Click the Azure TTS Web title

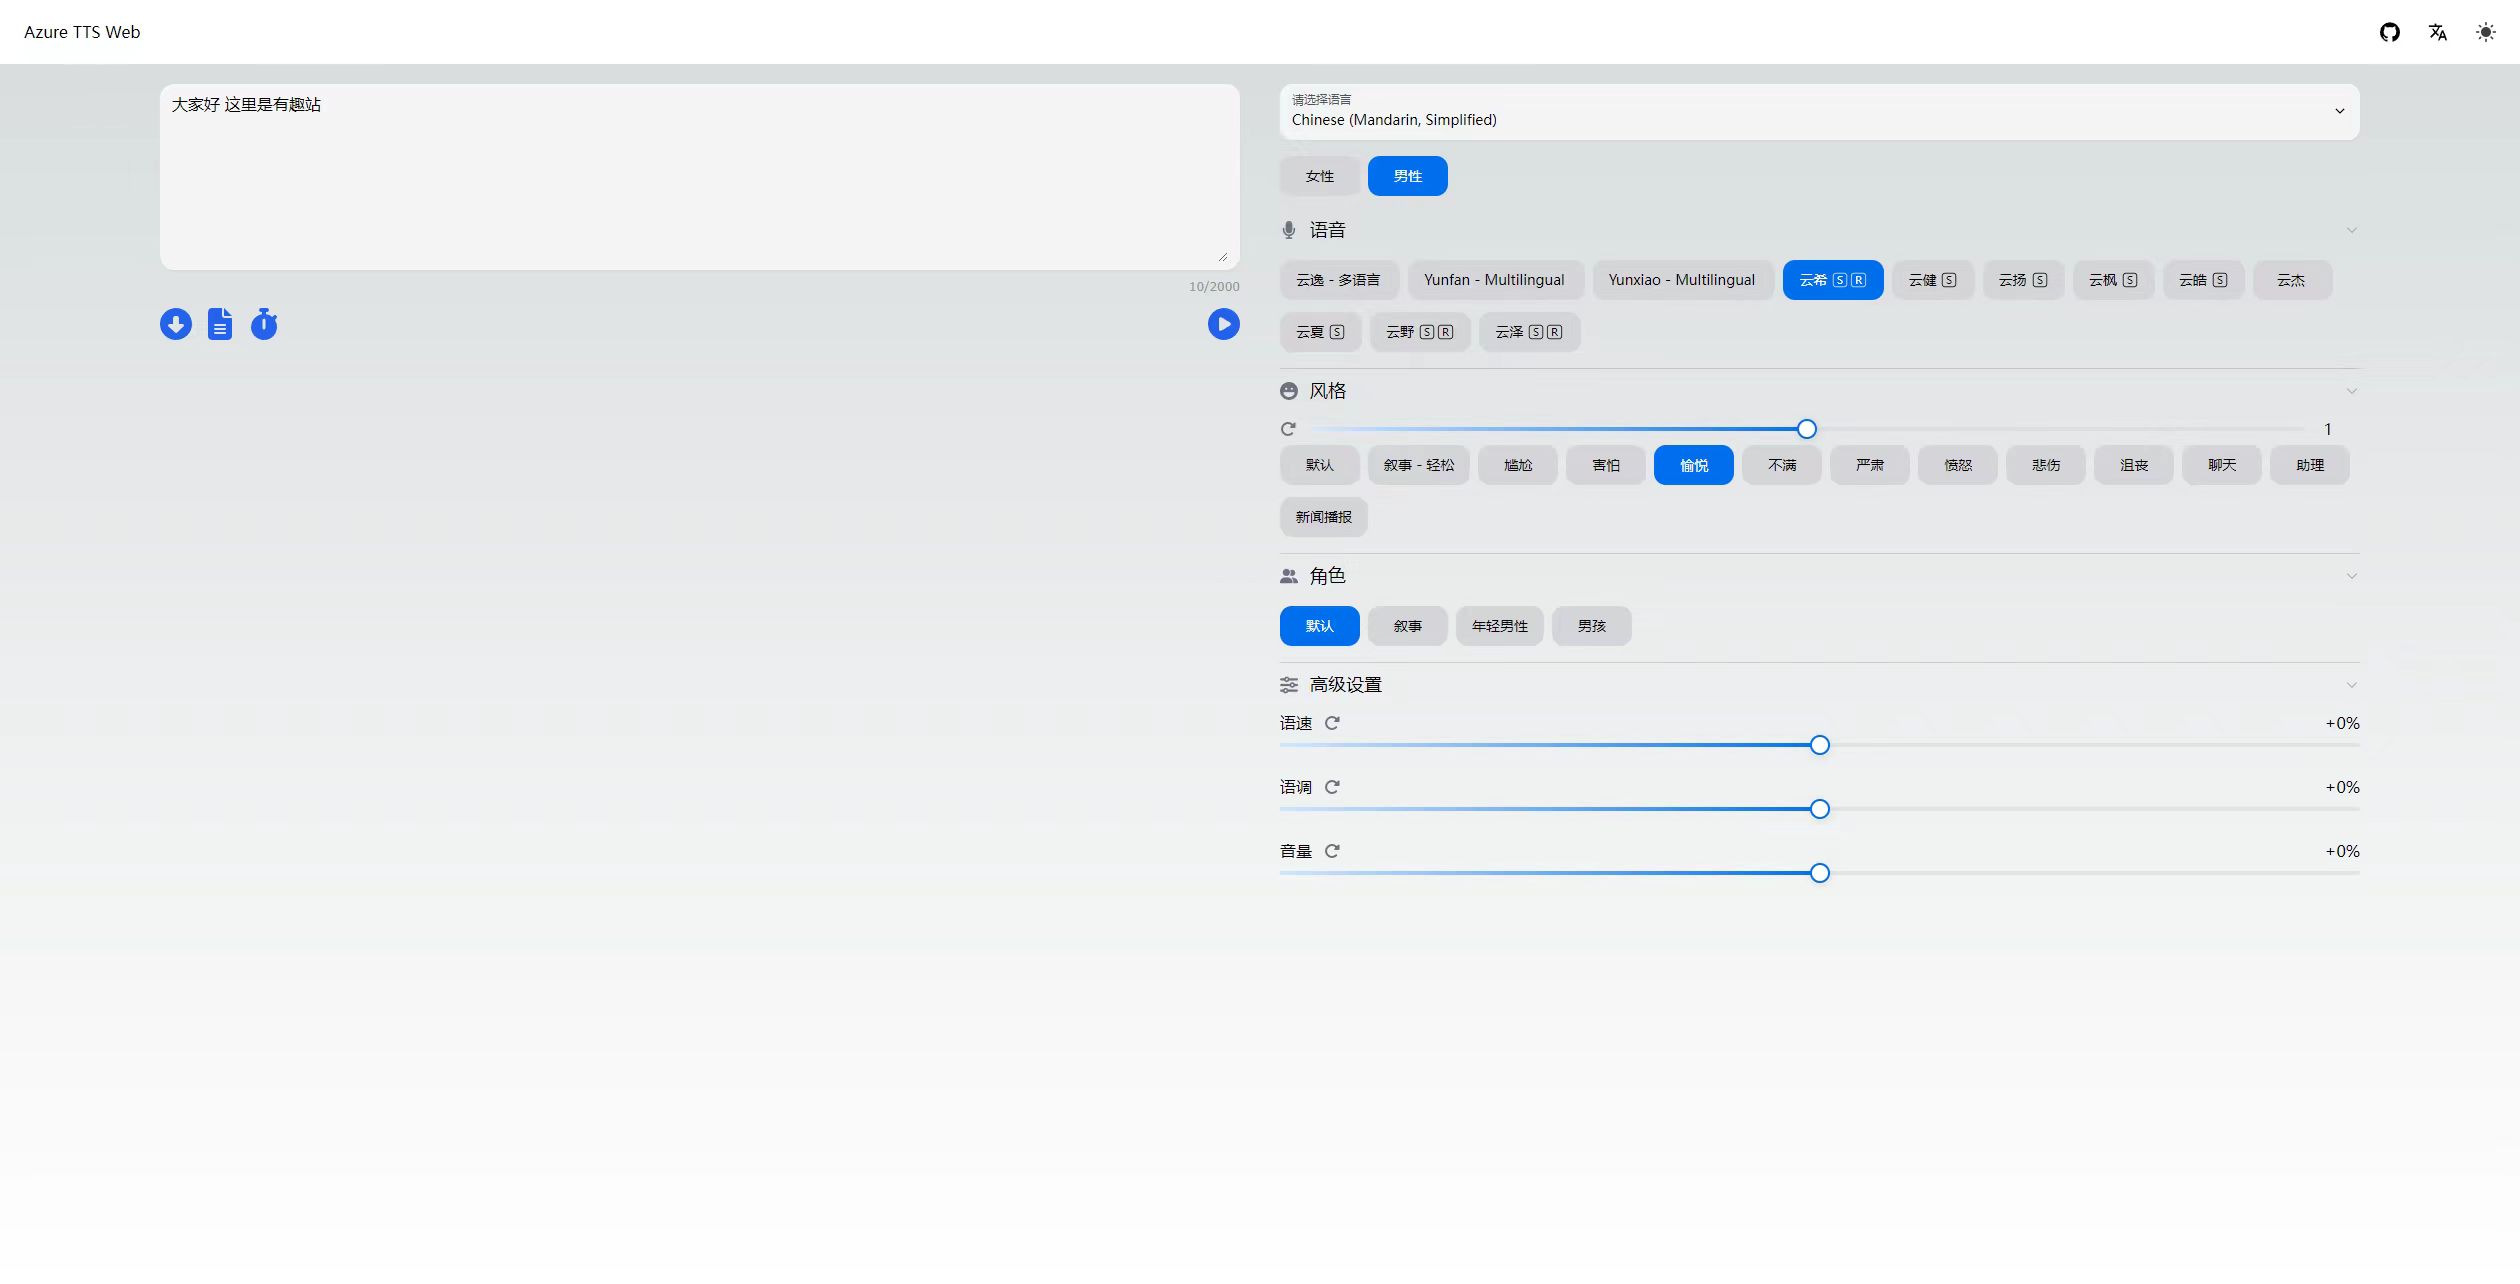82,32
